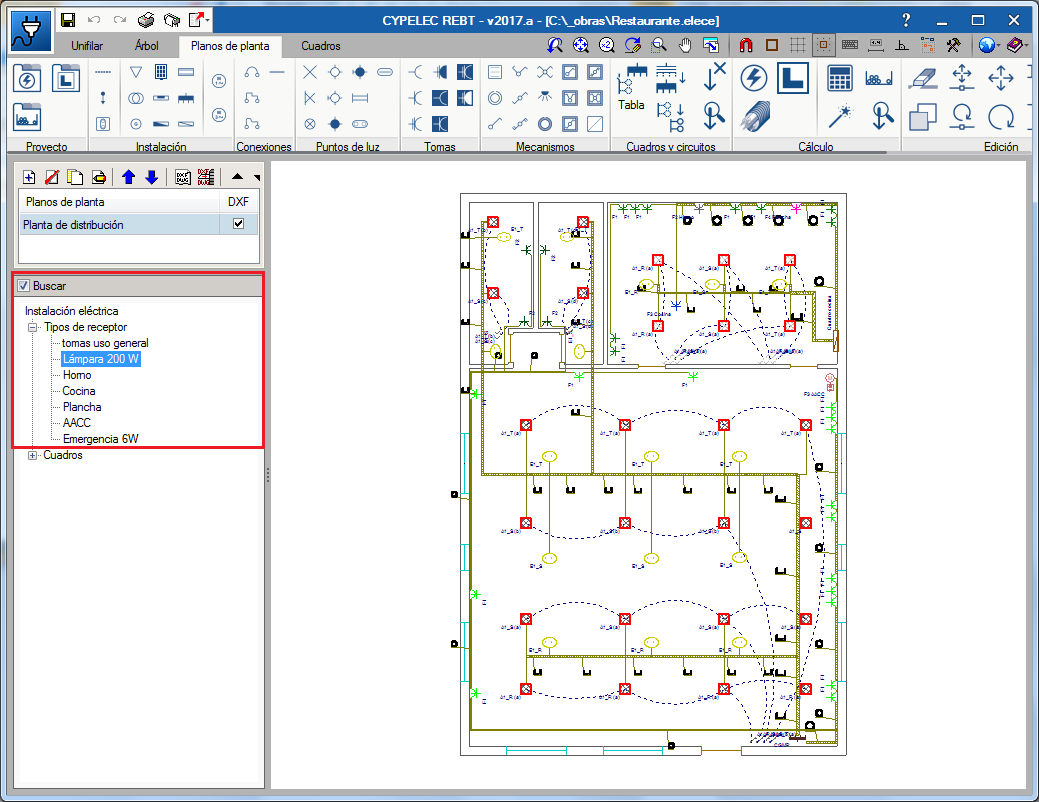Switch to the Árbol tab
The height and width of the screenshot is (802, 1039).
point(146,46)
